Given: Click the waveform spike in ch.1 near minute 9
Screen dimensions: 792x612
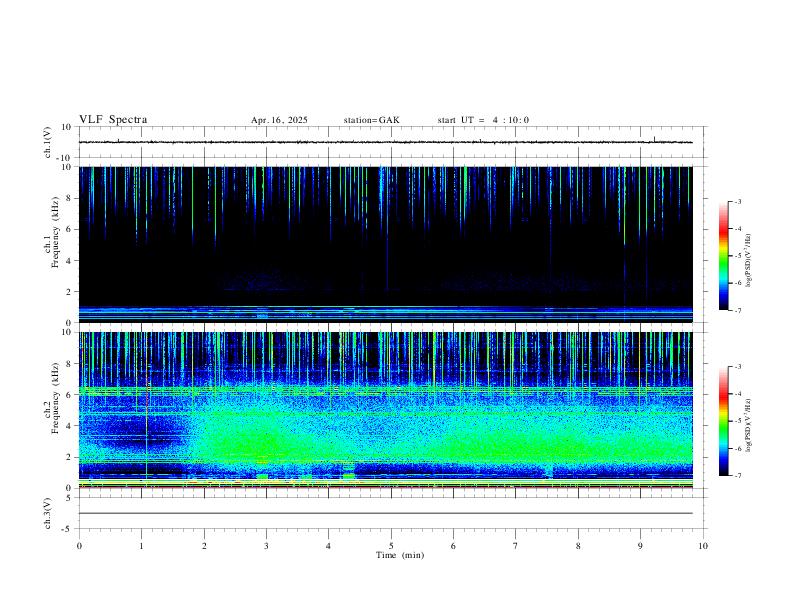Looking at the screenshot, I should tap(655, 139).
